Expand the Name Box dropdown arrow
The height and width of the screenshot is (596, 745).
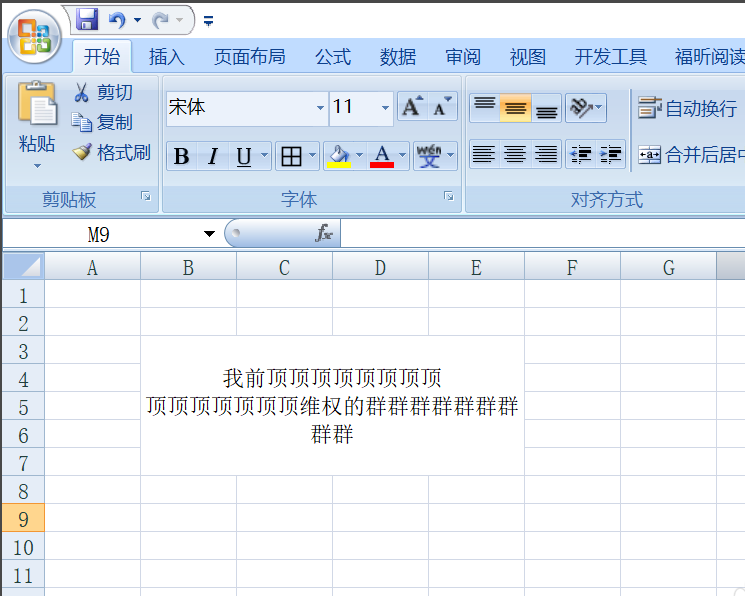pos(209,234)
